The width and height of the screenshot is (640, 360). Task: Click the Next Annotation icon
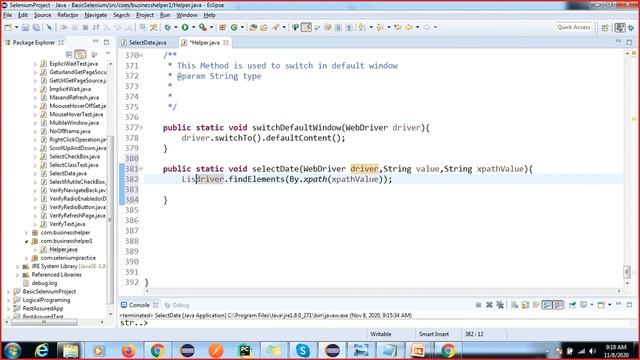(362, 27)
